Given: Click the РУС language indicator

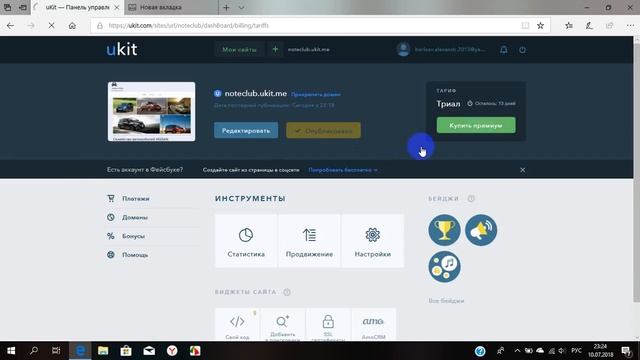Looking at the screenshot, I should click(x=576, y=351).
